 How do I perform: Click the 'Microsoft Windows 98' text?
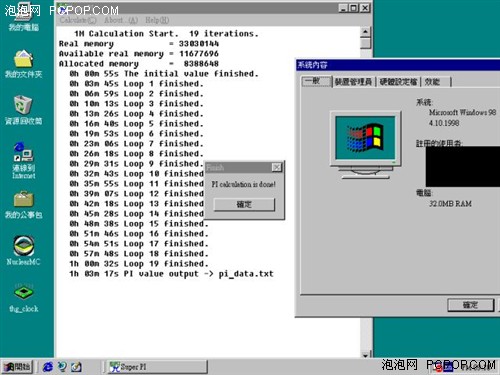[x=462, y=112]
